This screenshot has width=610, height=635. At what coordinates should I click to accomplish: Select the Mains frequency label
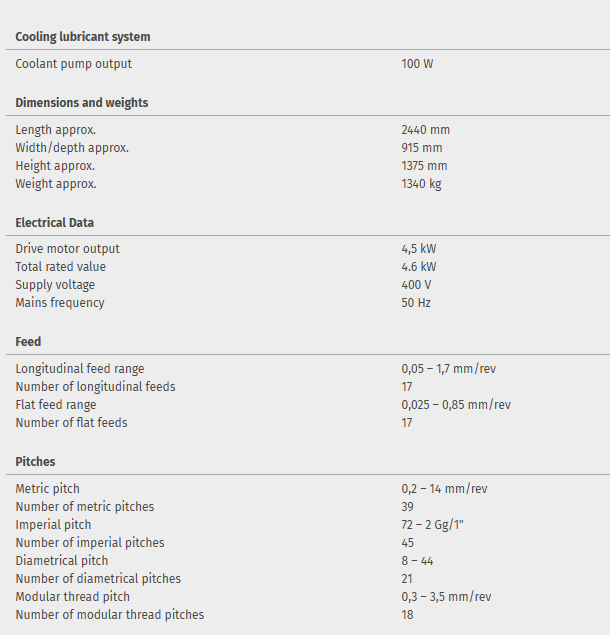click(60, 303)
